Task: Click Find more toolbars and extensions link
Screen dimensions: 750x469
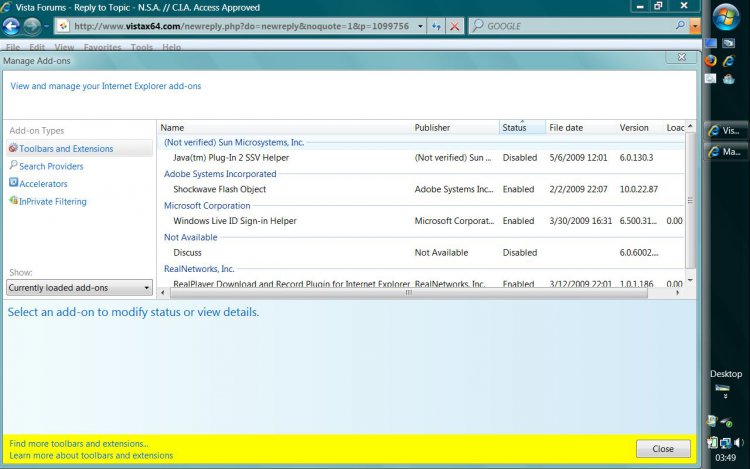Action: 79,444
